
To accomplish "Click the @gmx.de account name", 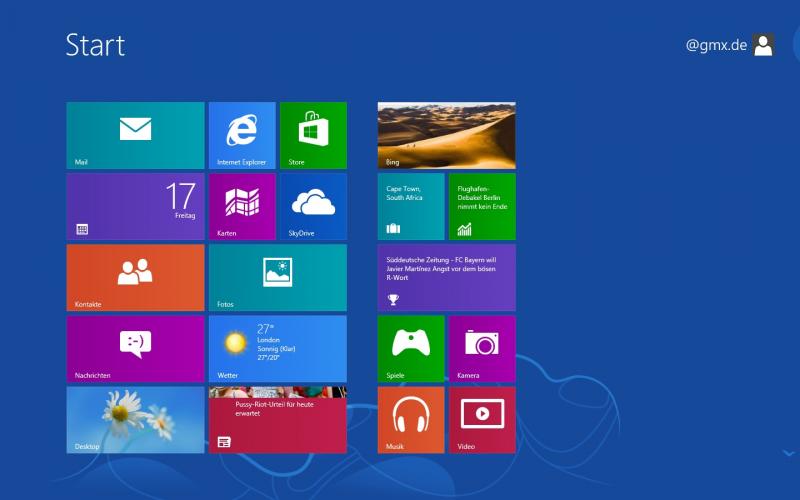I will point(716,45).
